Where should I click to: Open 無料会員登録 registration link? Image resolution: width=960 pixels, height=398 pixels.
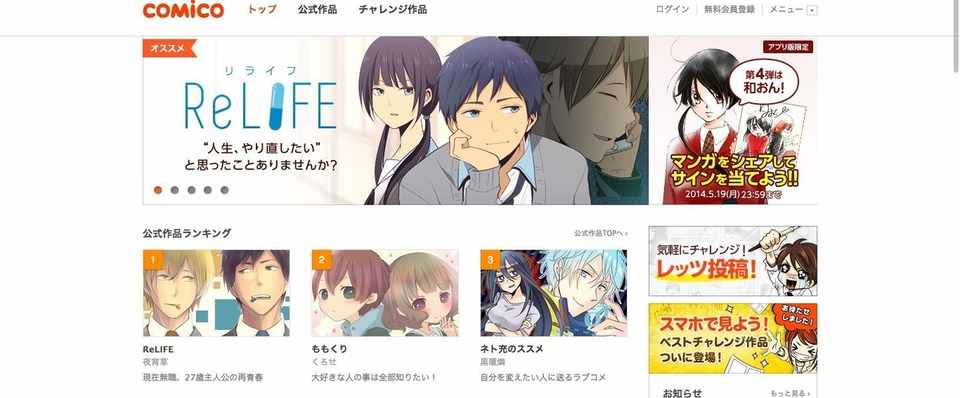coord(729,10)
